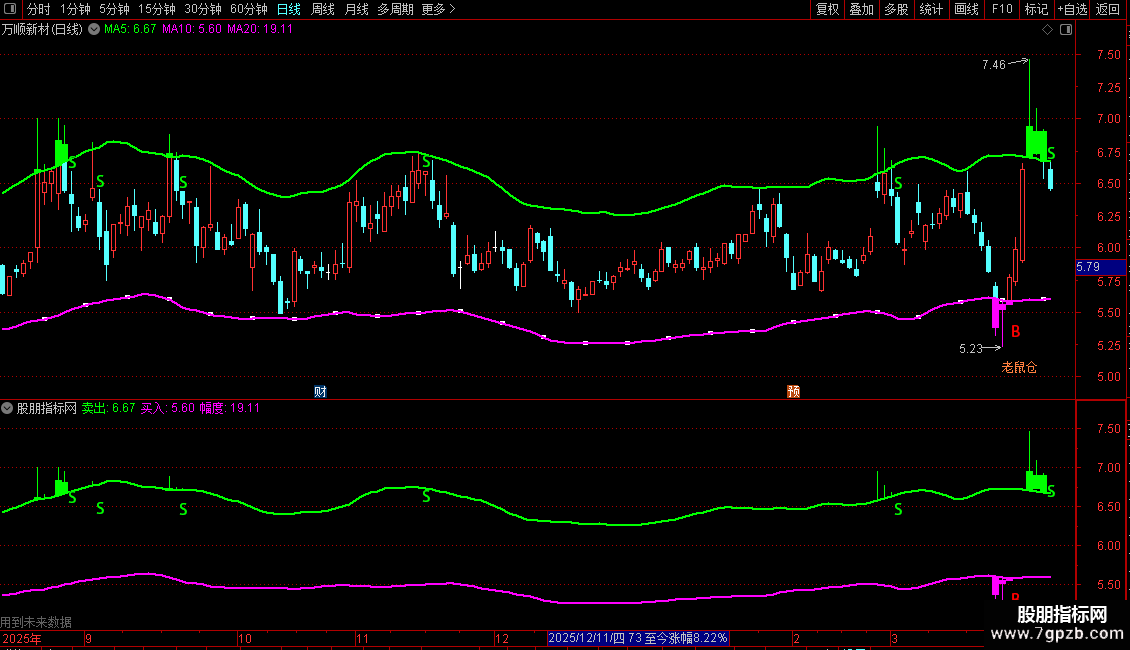Click the window split icon in chart header
This screenshot has width=1130, height=650.
(1066, 30)
